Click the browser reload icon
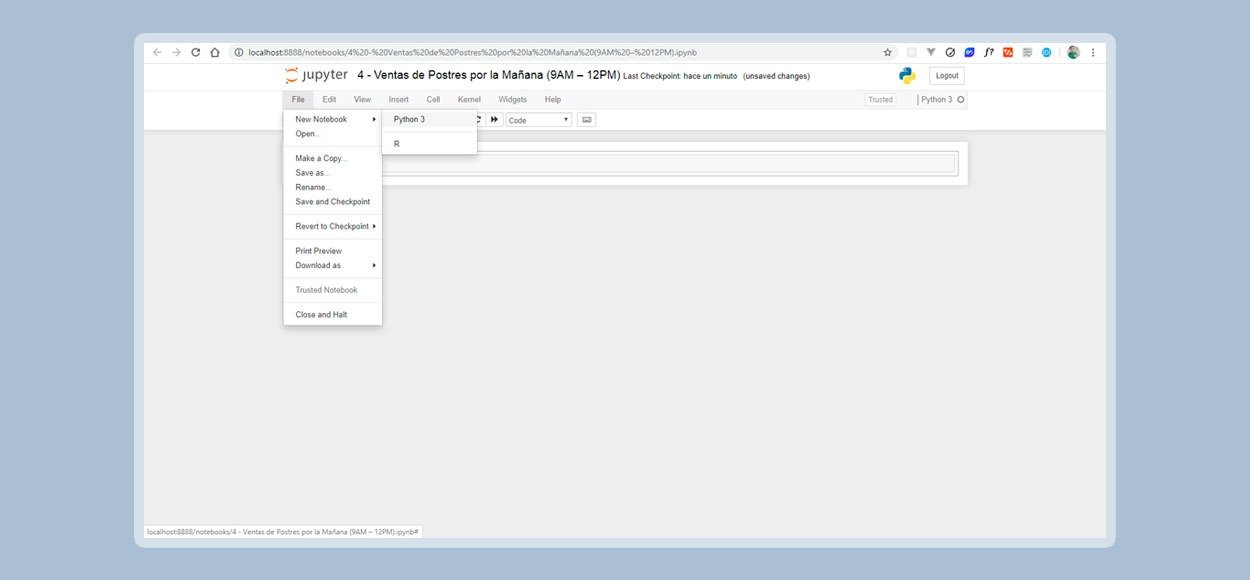Viewport: 1250px width, 580px height. (196, 53)
